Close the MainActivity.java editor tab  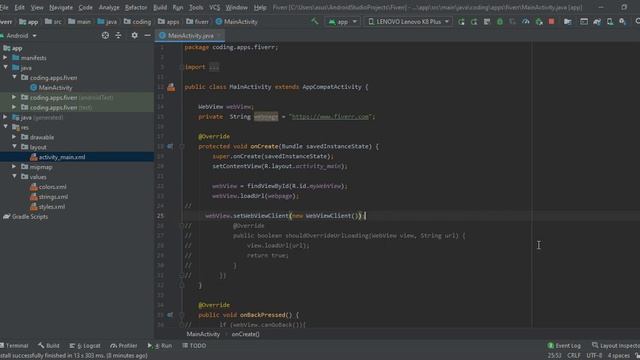point(219,36)
